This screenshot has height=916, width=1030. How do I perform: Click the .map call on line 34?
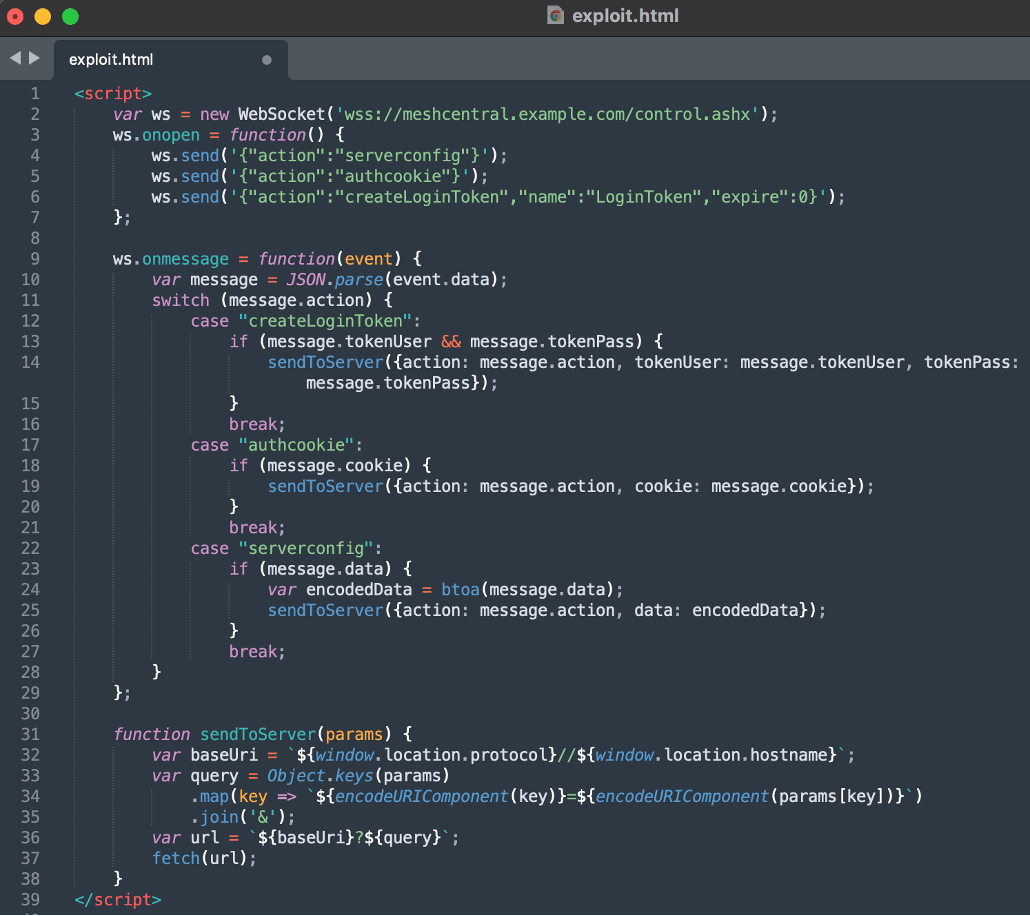(x=210, y=796)
